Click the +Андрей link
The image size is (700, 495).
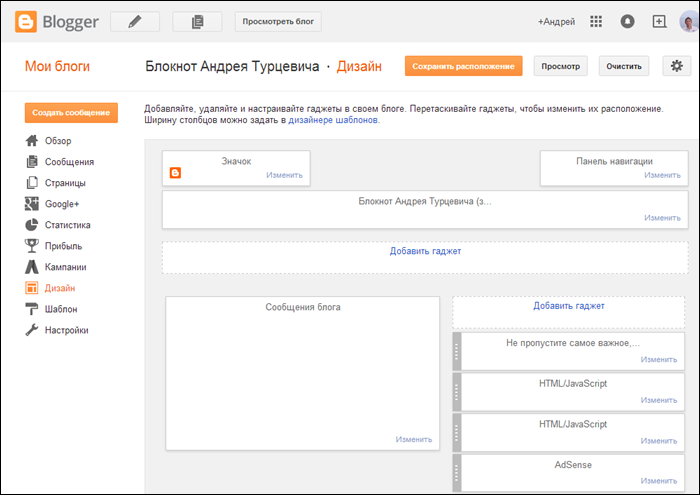pyautogui.click(x=556, y=21)
